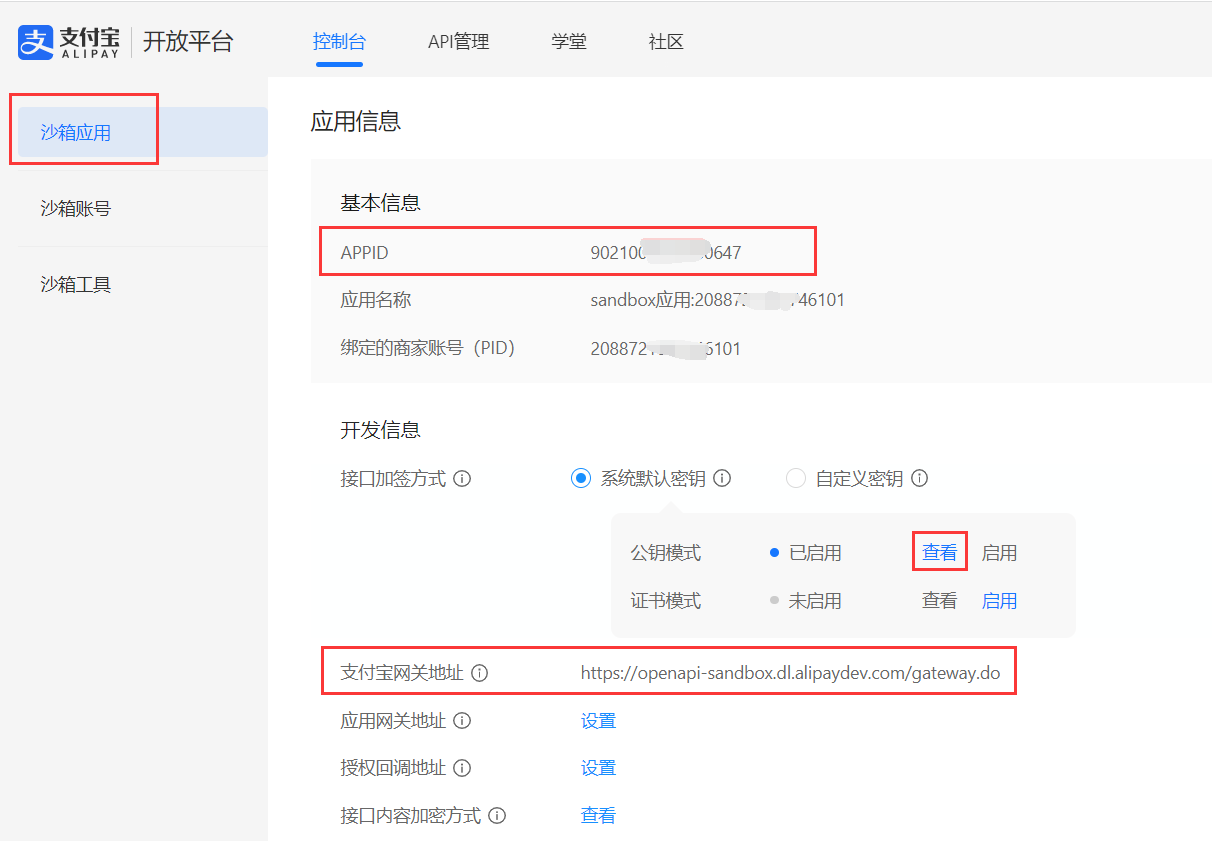The width and height of the screenshot is (1212, 841).
Task: Click the Alipay logo in the header
Action: coord(69,42)
